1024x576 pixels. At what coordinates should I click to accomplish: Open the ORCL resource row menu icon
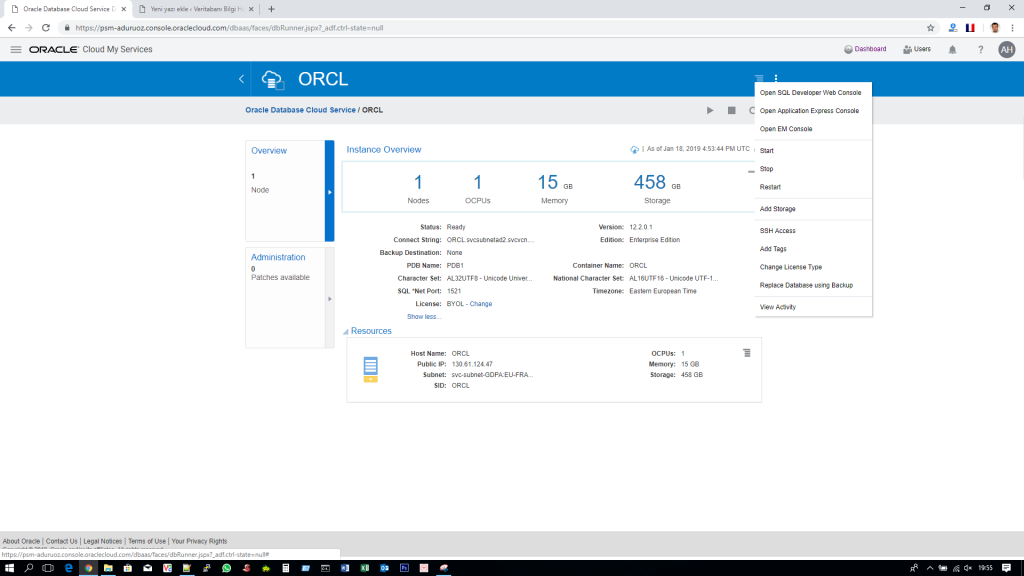pyautogui.click(x=746, y=353)
